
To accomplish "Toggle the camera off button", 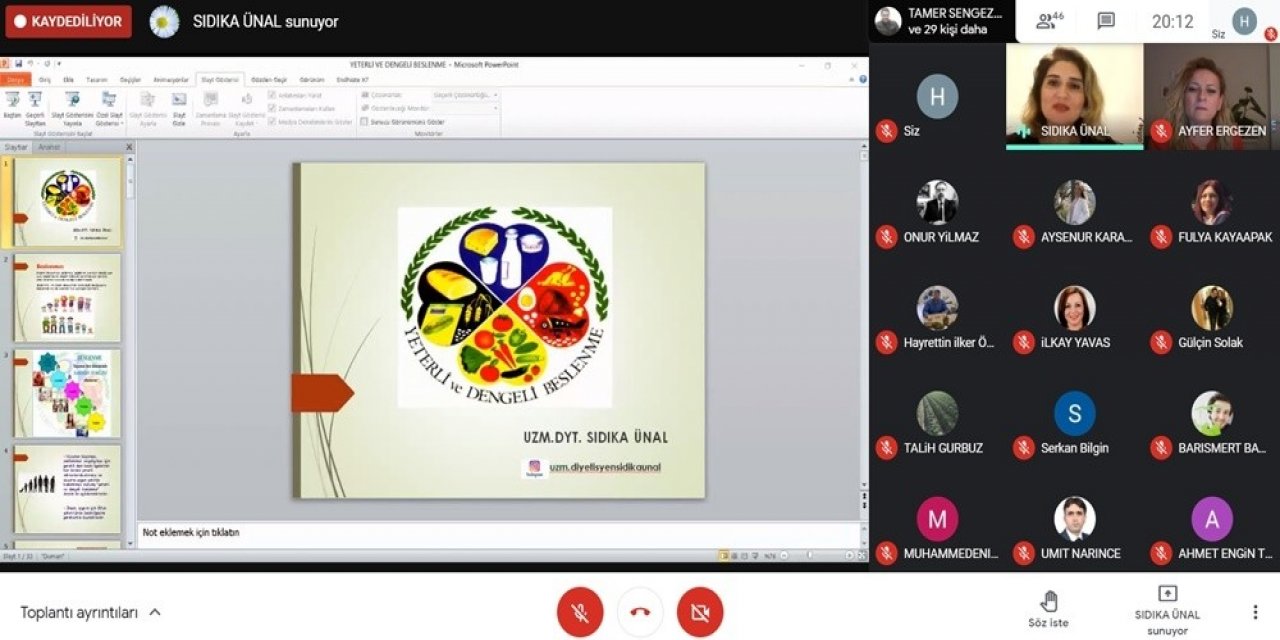I will tap(700, 612).
